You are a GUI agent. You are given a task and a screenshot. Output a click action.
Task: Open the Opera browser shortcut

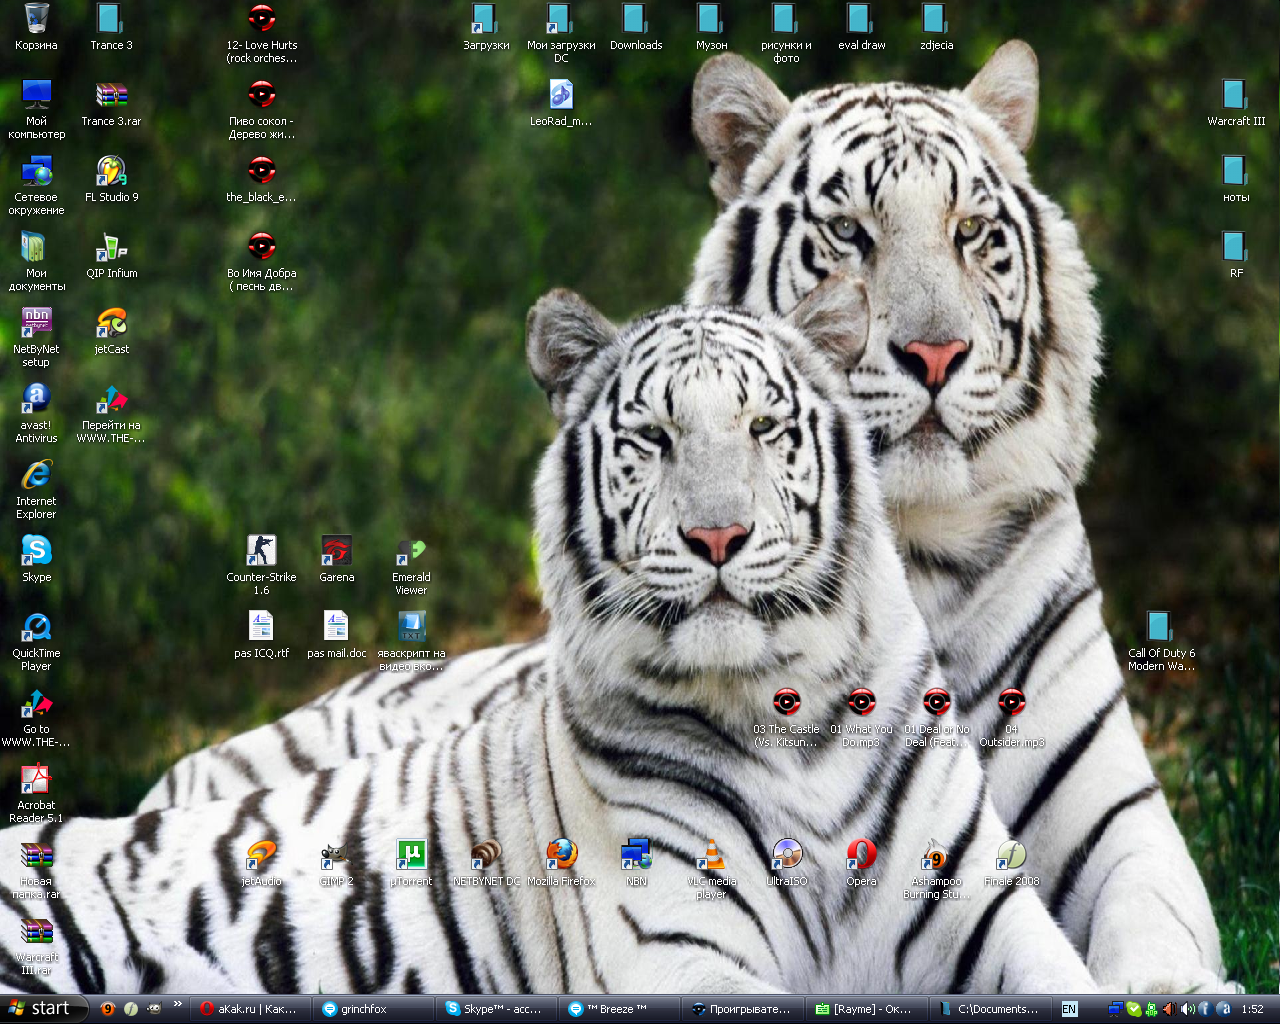pyautogui.click(x=861, y=855)
